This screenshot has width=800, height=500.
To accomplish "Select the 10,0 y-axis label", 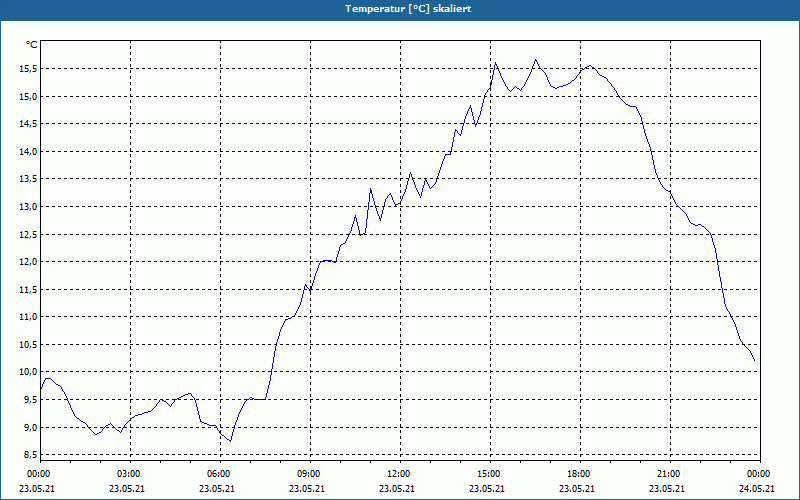I will tap(28, 372).
